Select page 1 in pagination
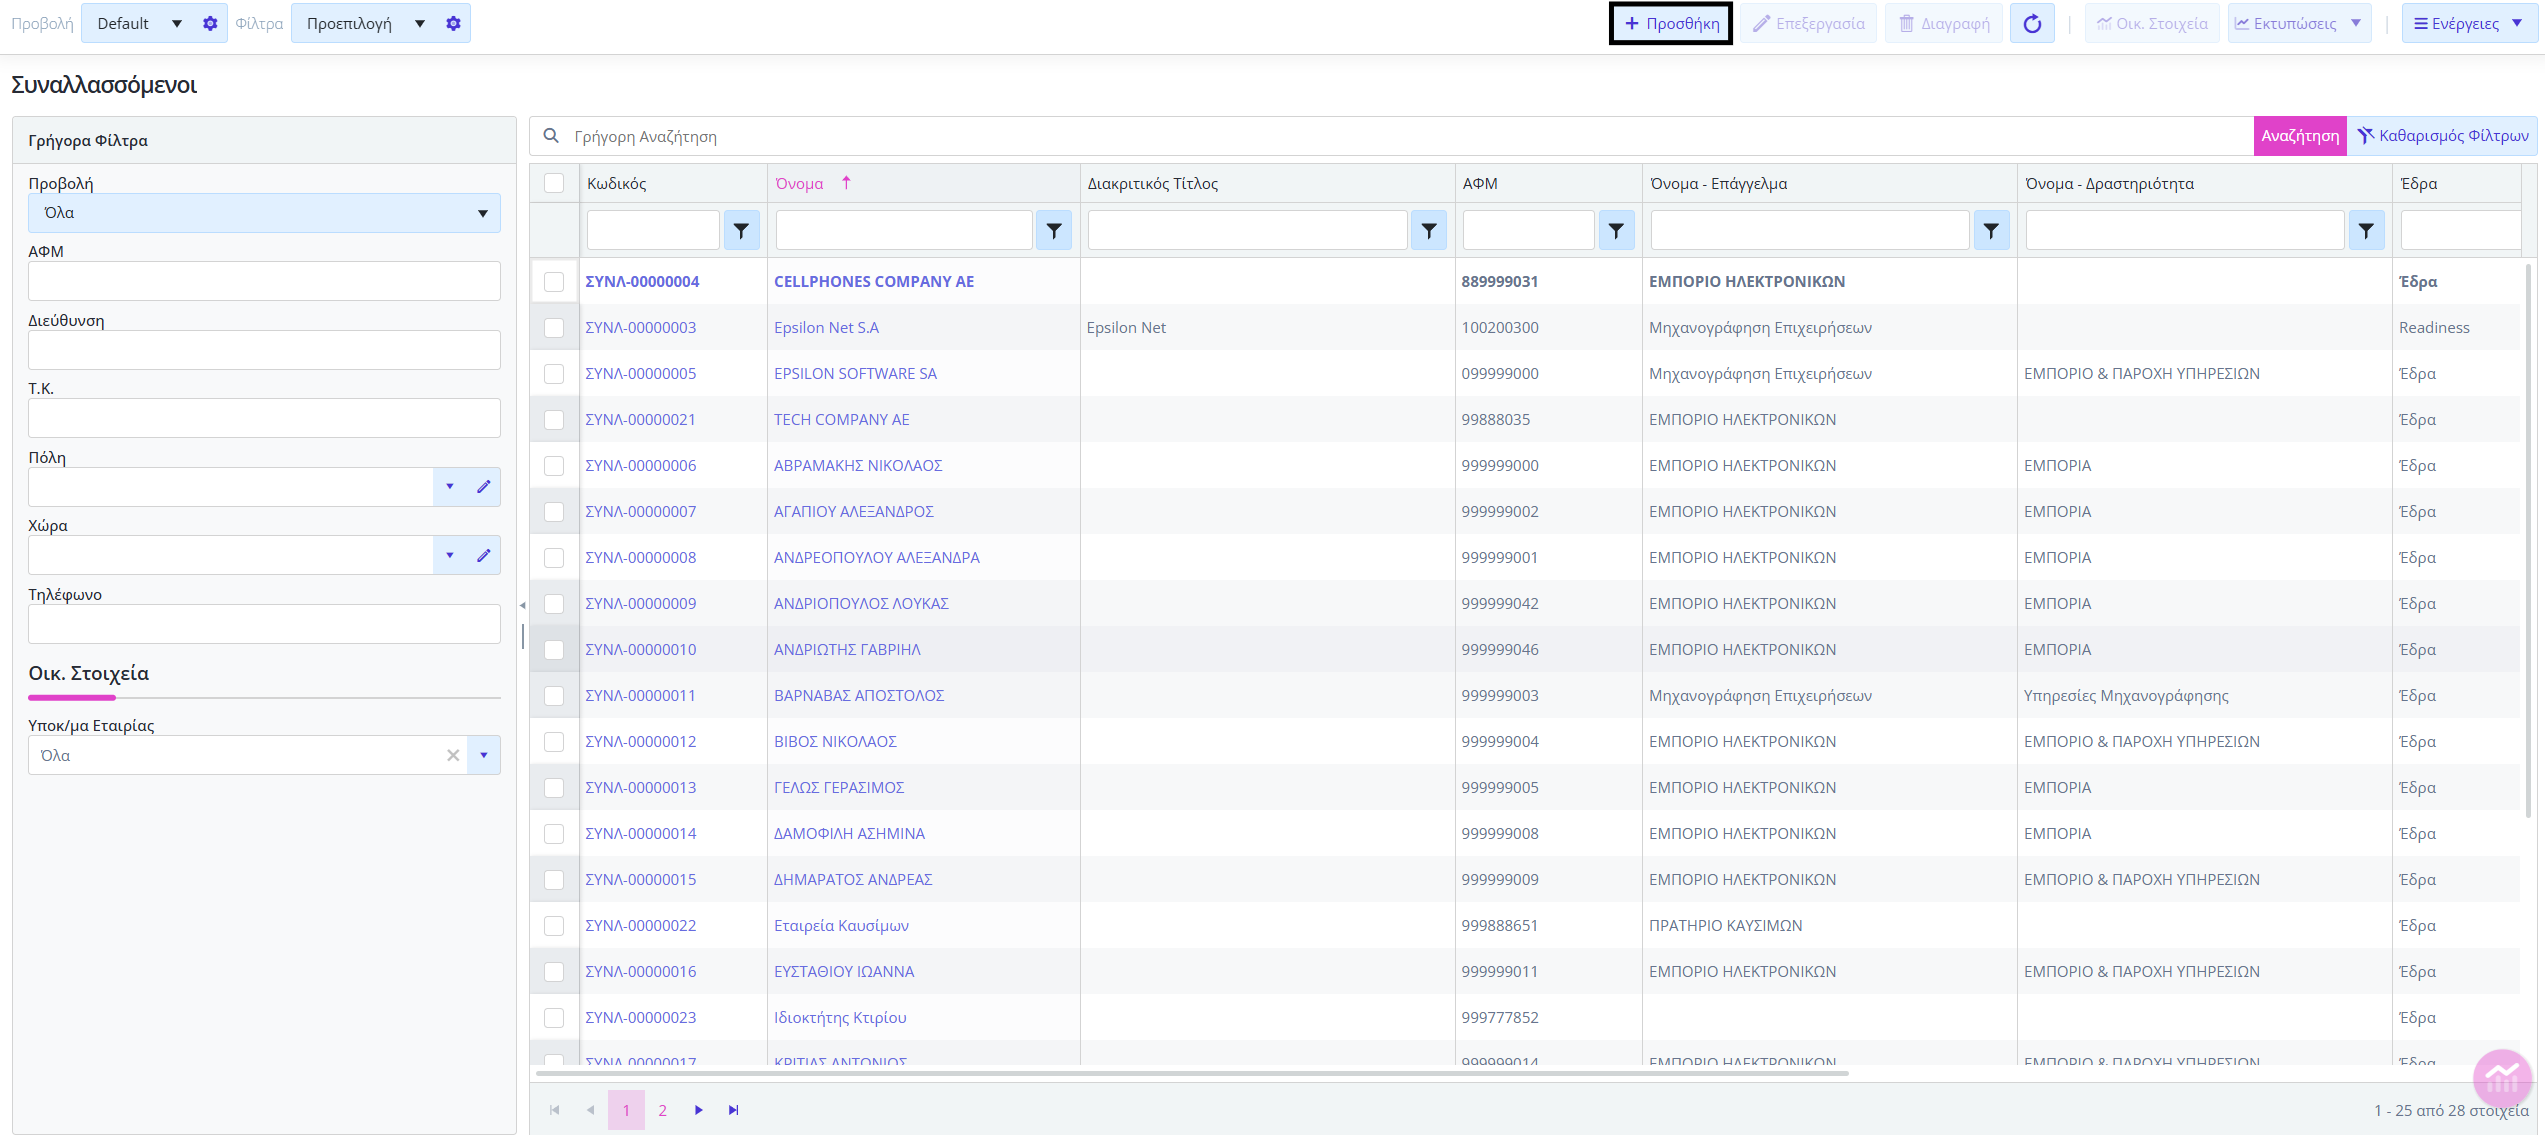The width and height of the screenshot is (2545, 1143). 626,1110
